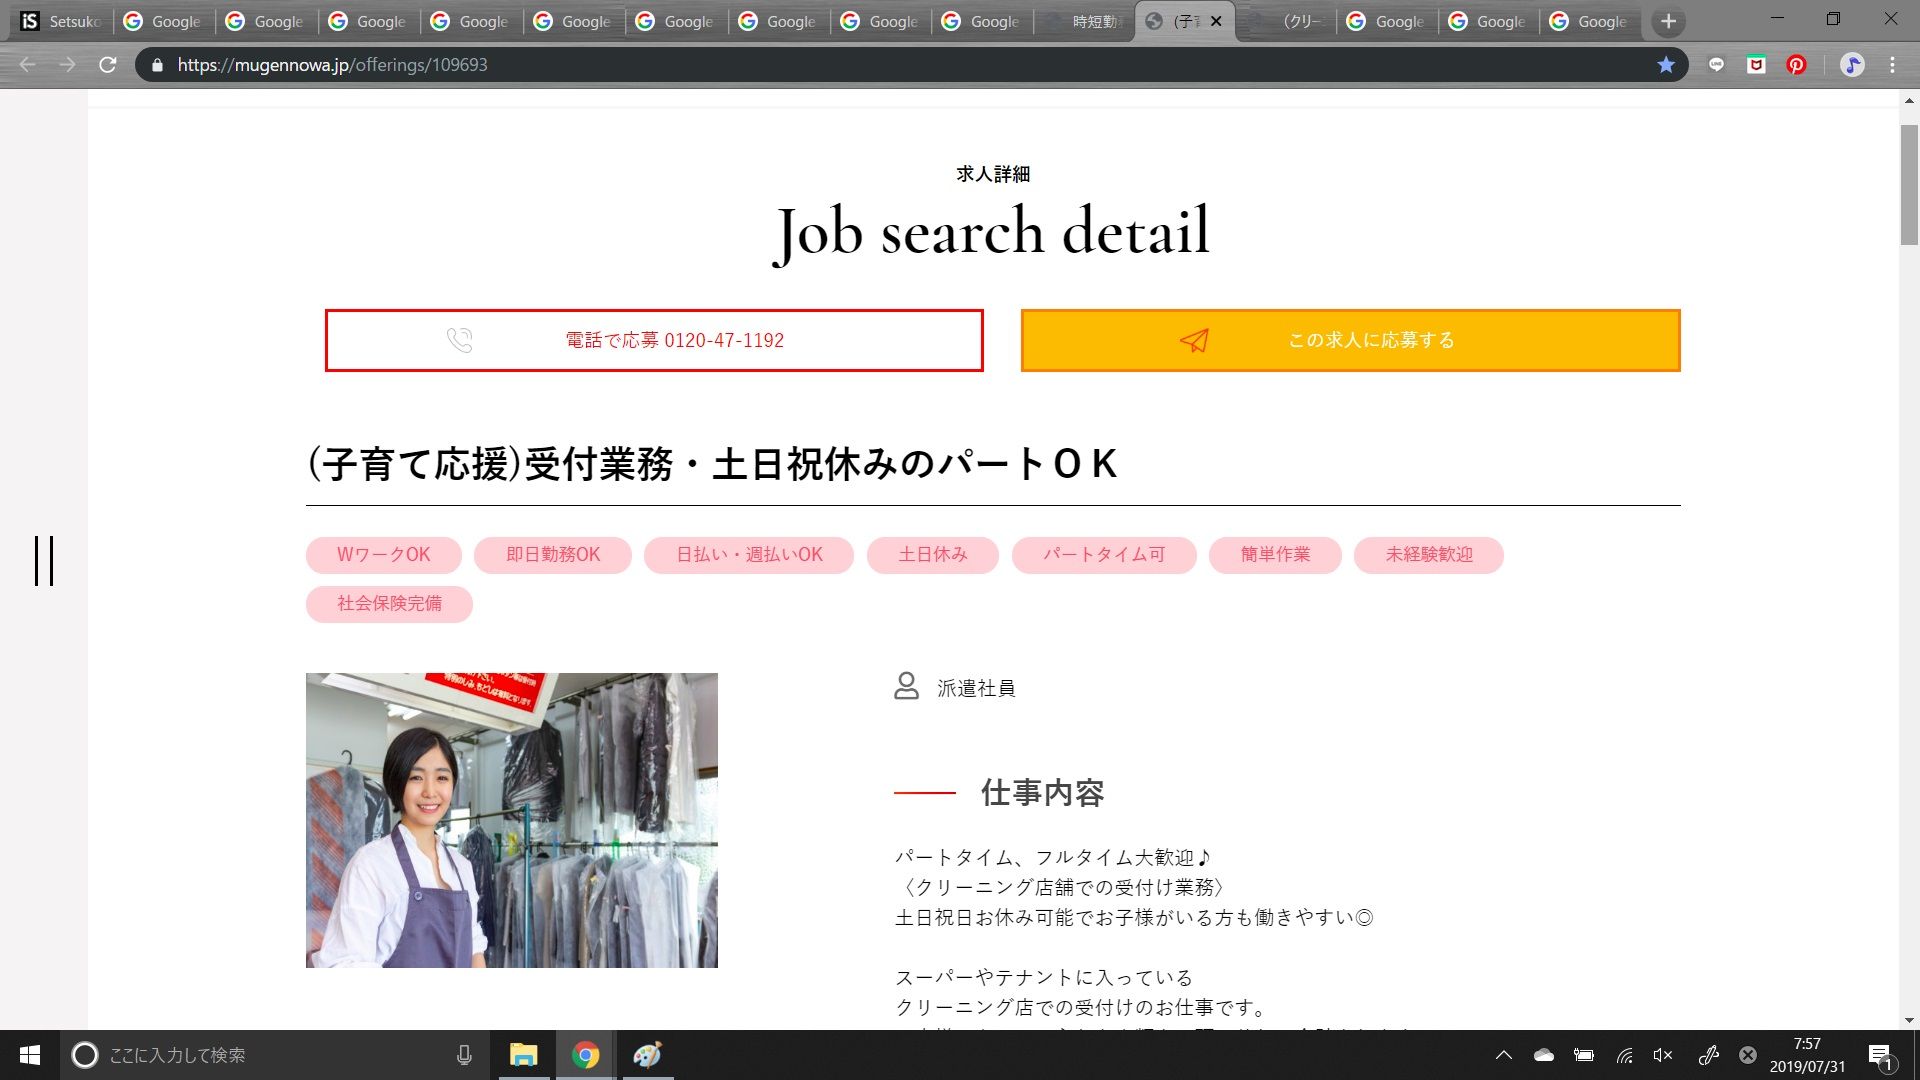The height and width of the screenshot is (1080, 1920).
Task: Click the この求人に応募する apply button
Action: [x=1350, y=340]
